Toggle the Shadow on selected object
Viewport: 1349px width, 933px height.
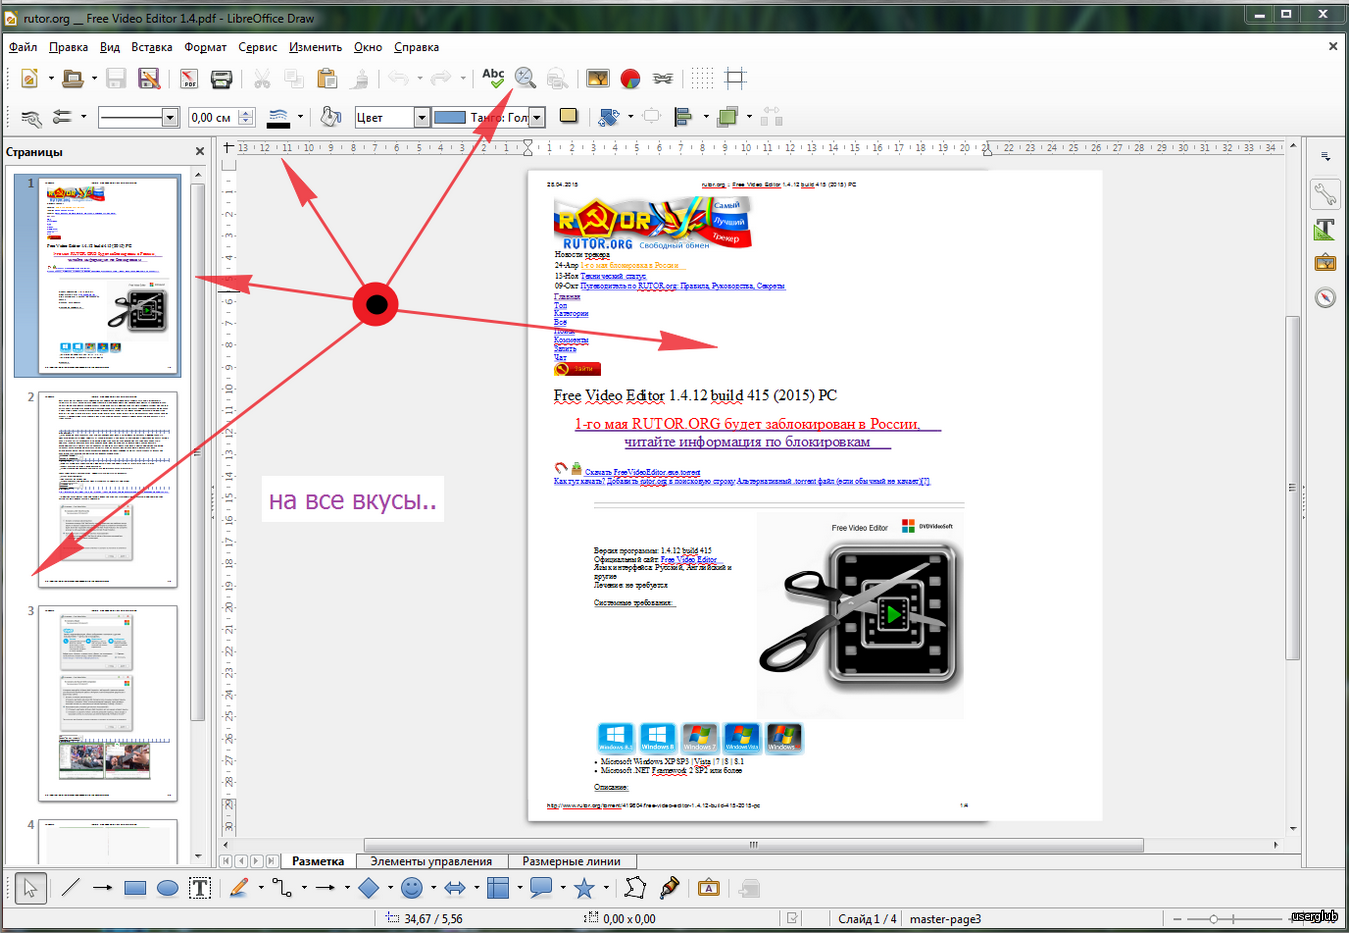coord(568,116)
